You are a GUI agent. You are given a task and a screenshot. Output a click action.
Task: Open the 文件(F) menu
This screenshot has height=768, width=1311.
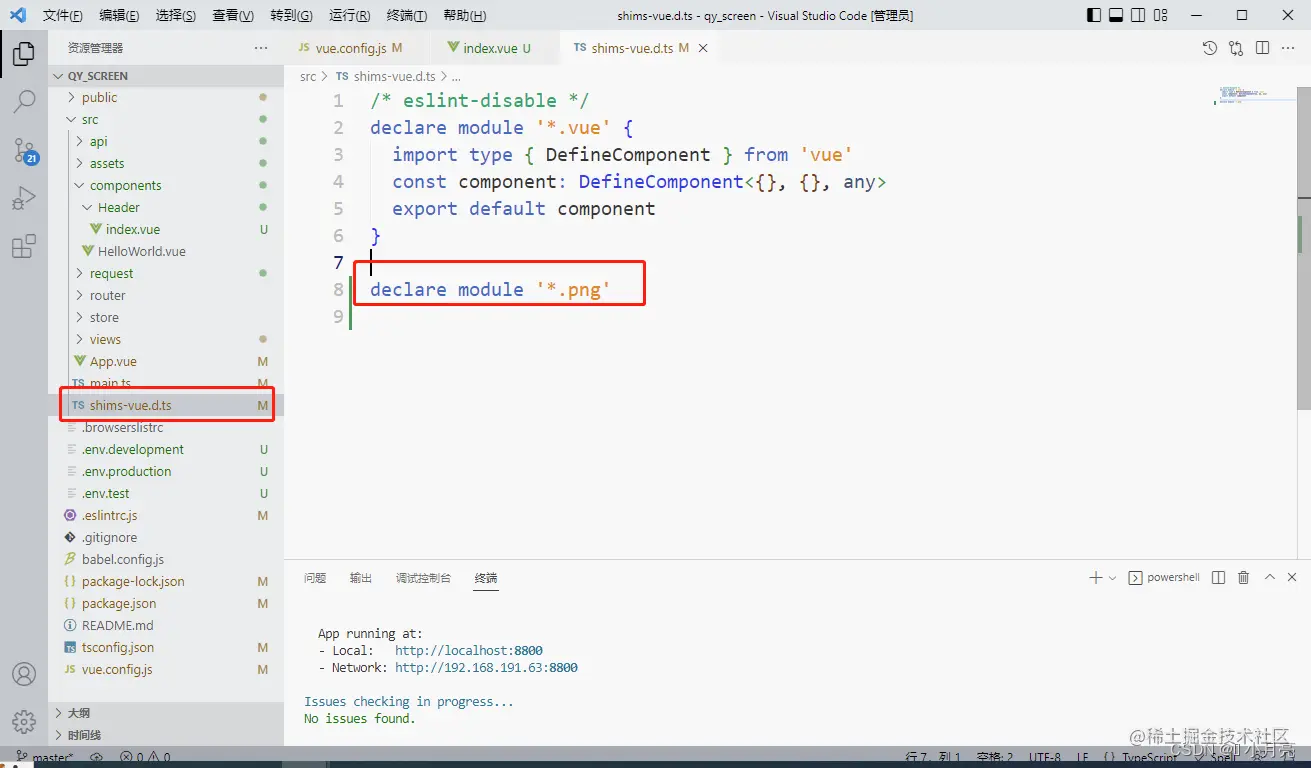63,16
